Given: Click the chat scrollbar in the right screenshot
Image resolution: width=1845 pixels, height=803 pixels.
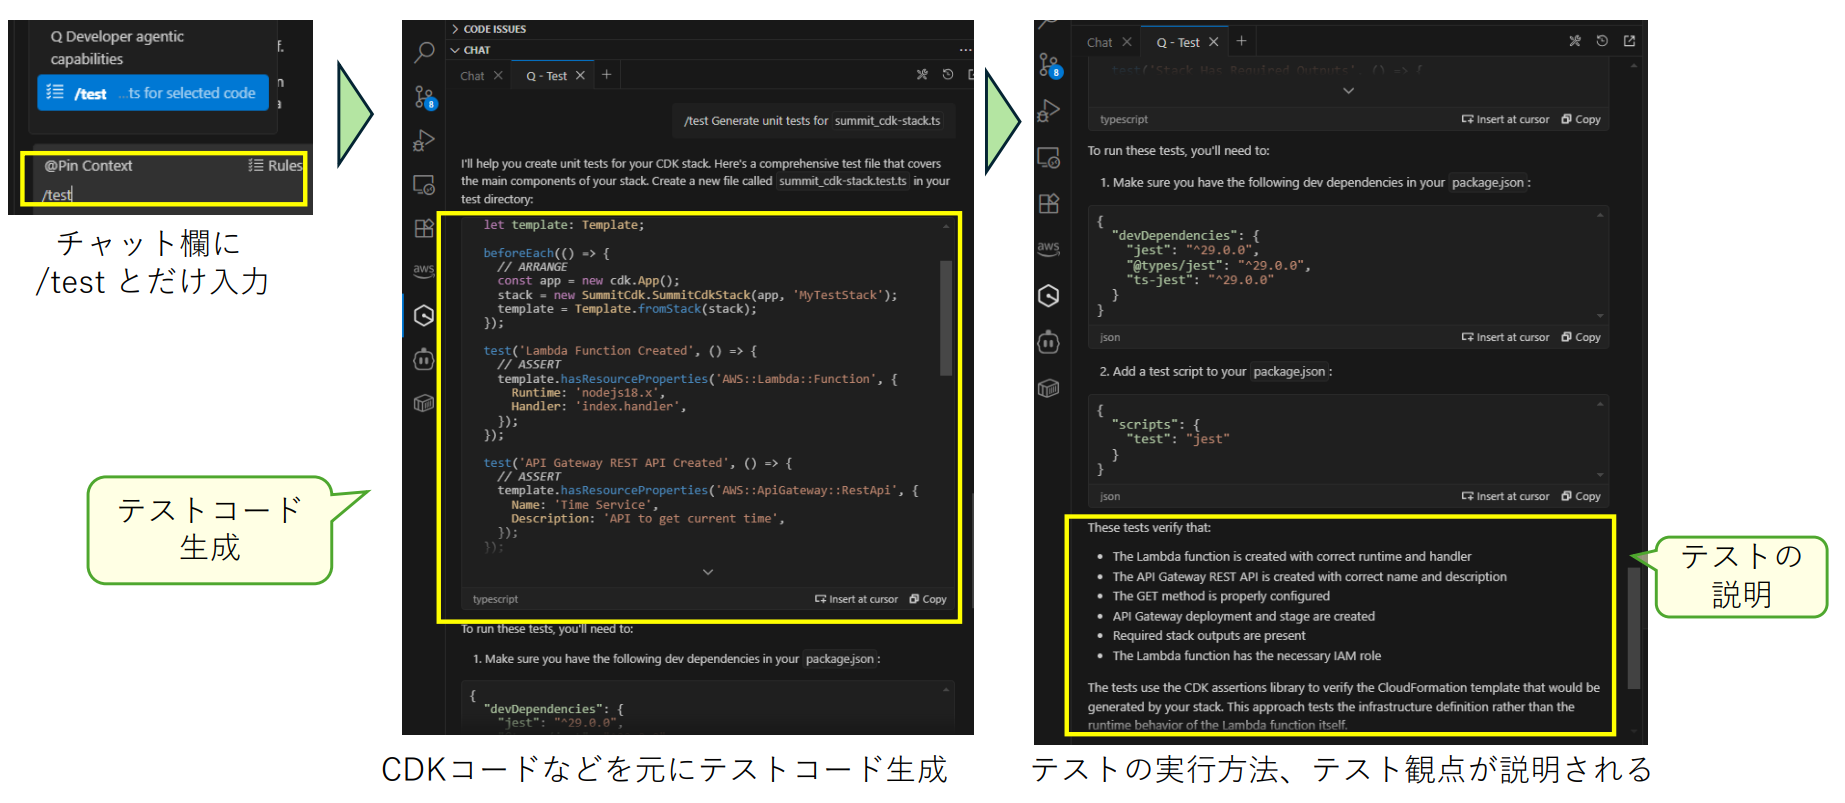Looking at the screenshot, I should point(1634,628).
